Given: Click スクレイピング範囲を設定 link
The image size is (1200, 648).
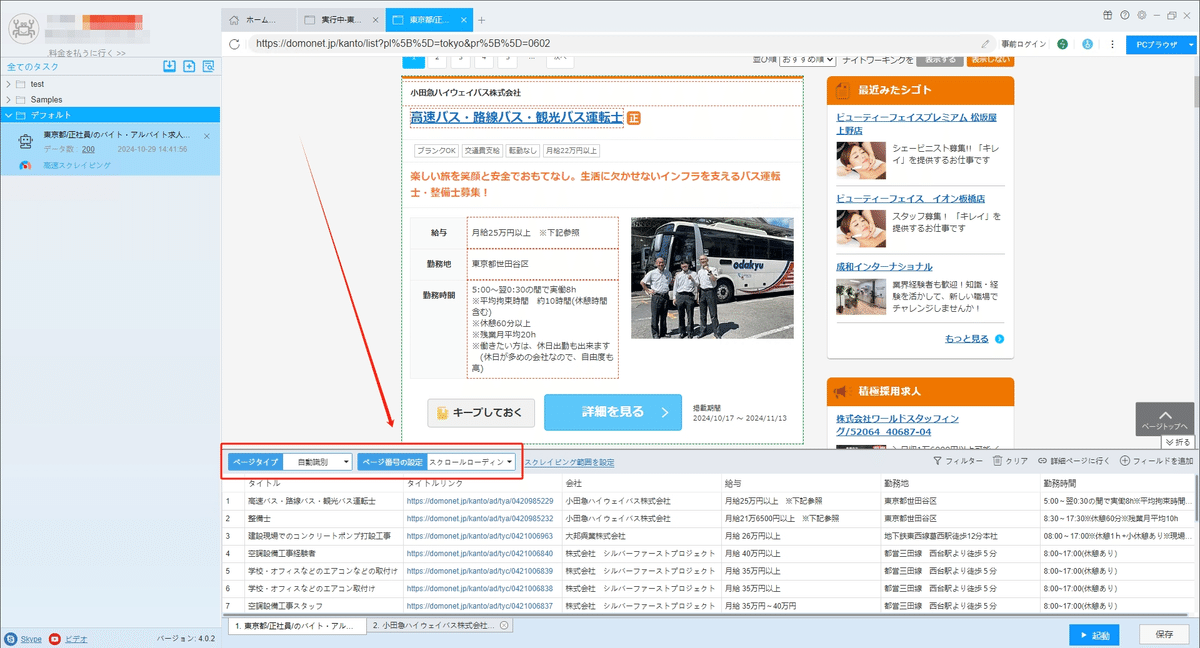Looking at the screenshot, I should (x=569, y=462).
